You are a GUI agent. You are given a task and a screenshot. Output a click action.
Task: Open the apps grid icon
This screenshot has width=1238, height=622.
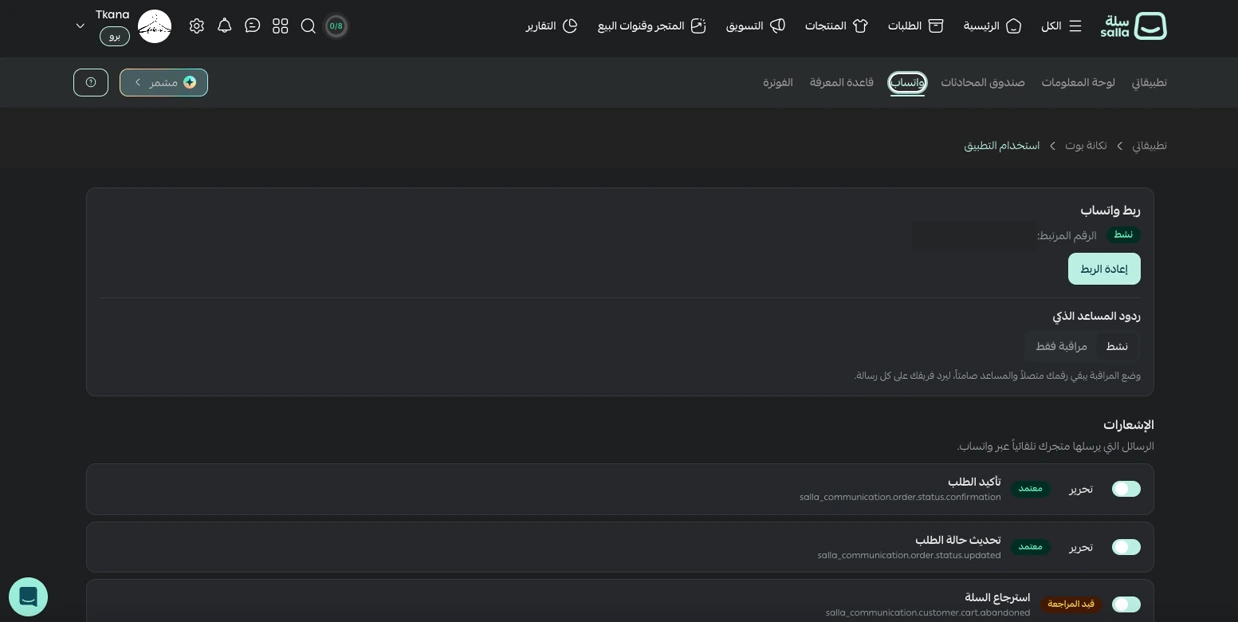click(x=280, y=26)
